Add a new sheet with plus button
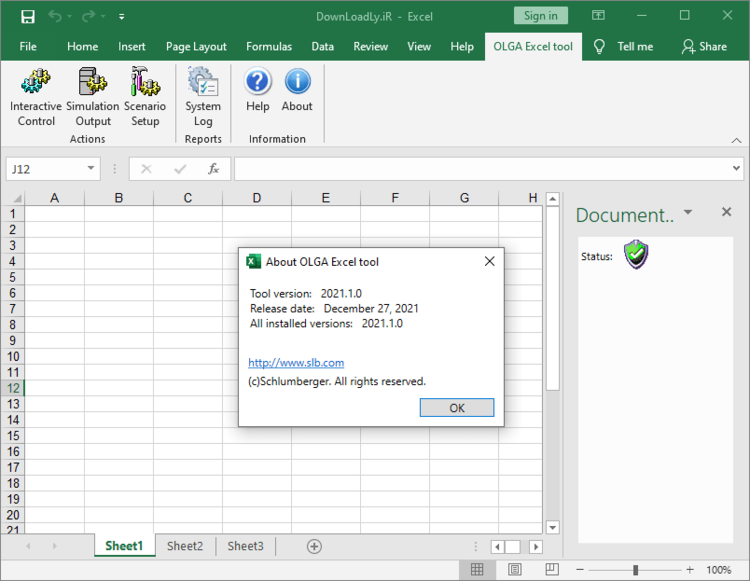750x581 pixels. (314, 546)
